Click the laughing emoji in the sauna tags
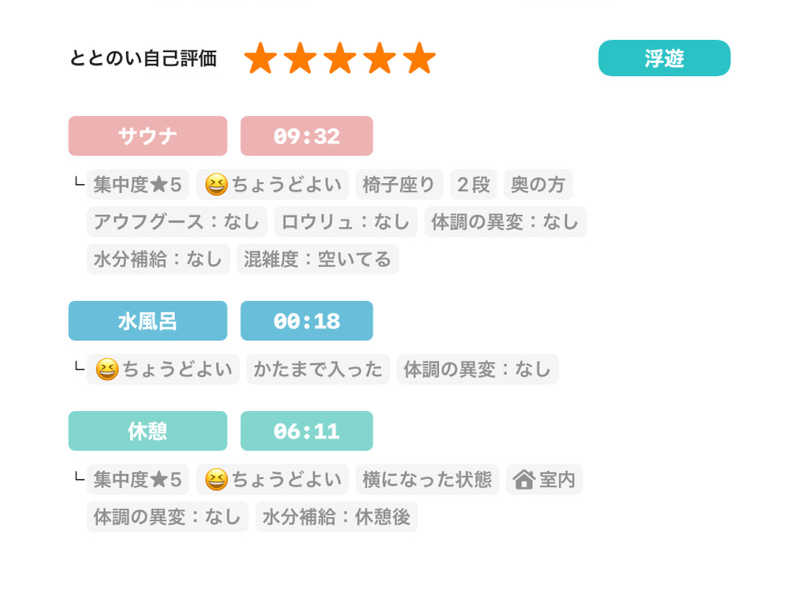 pyautogui.click(x=216, y=185)
